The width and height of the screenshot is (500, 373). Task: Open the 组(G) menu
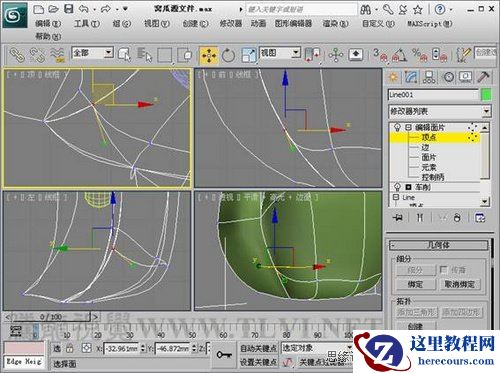(122, 24)
